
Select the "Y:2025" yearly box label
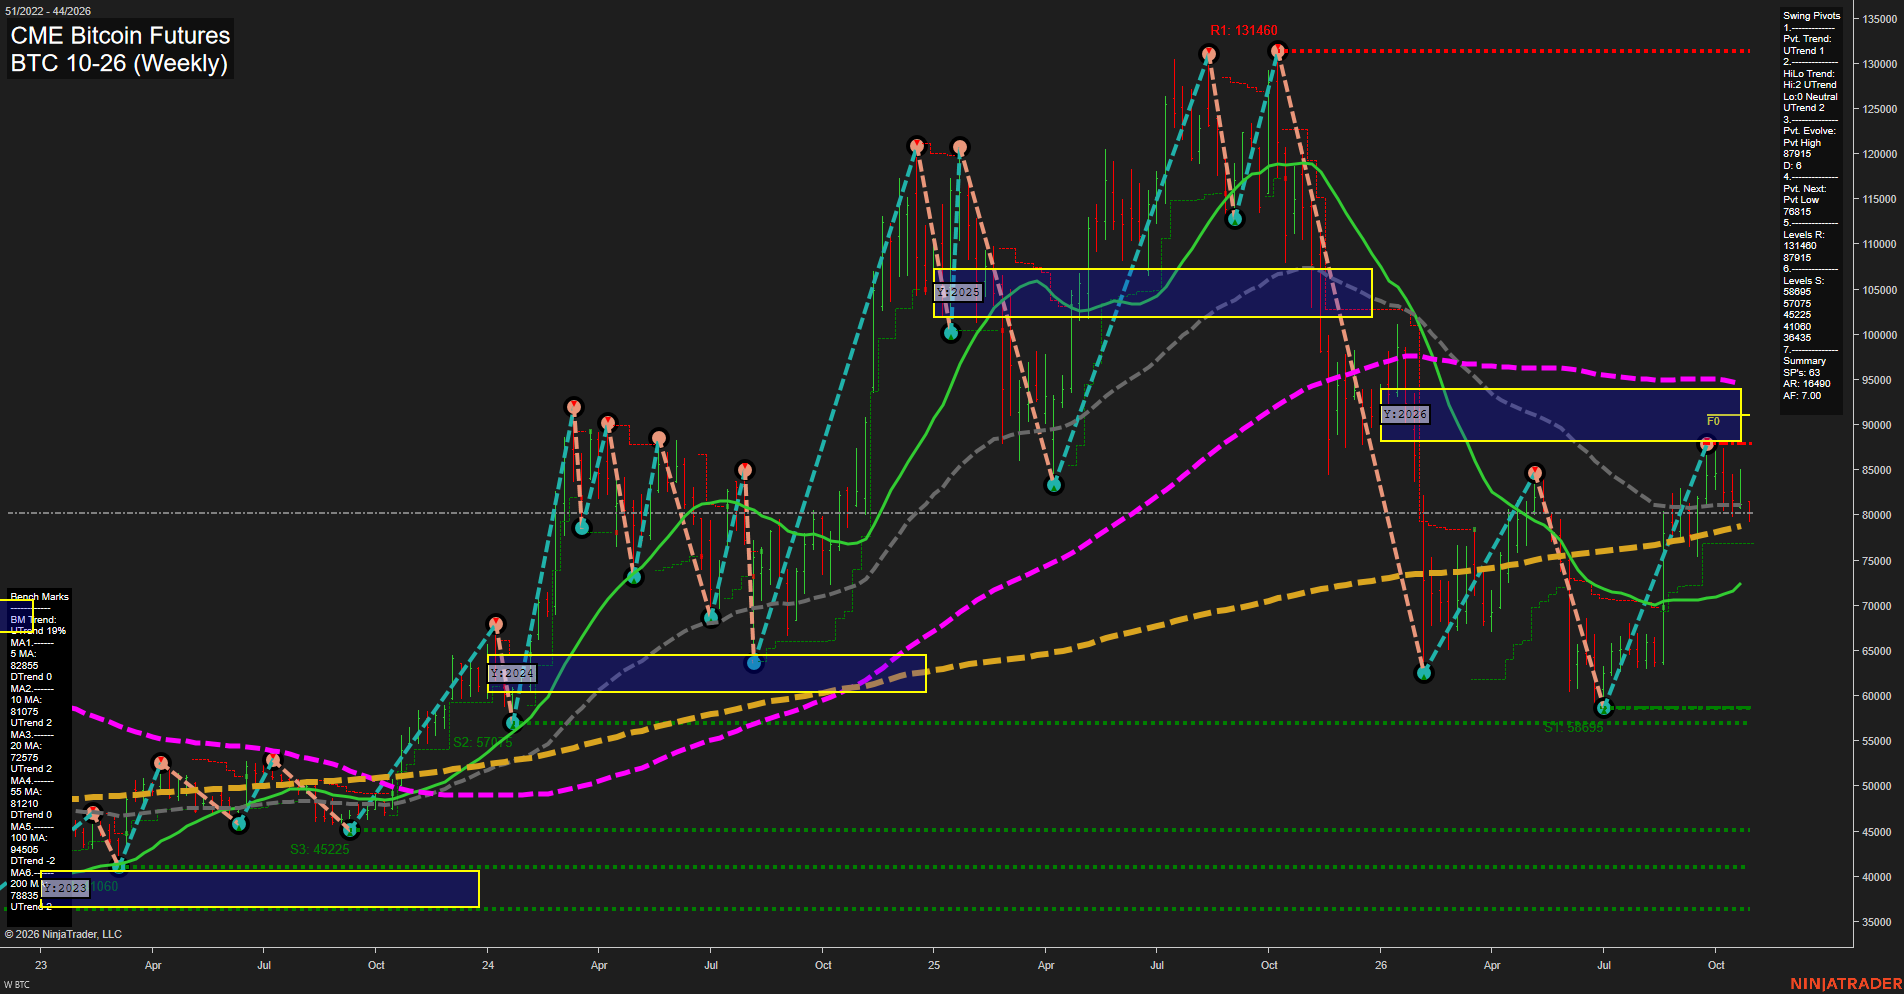pos(958,292)
